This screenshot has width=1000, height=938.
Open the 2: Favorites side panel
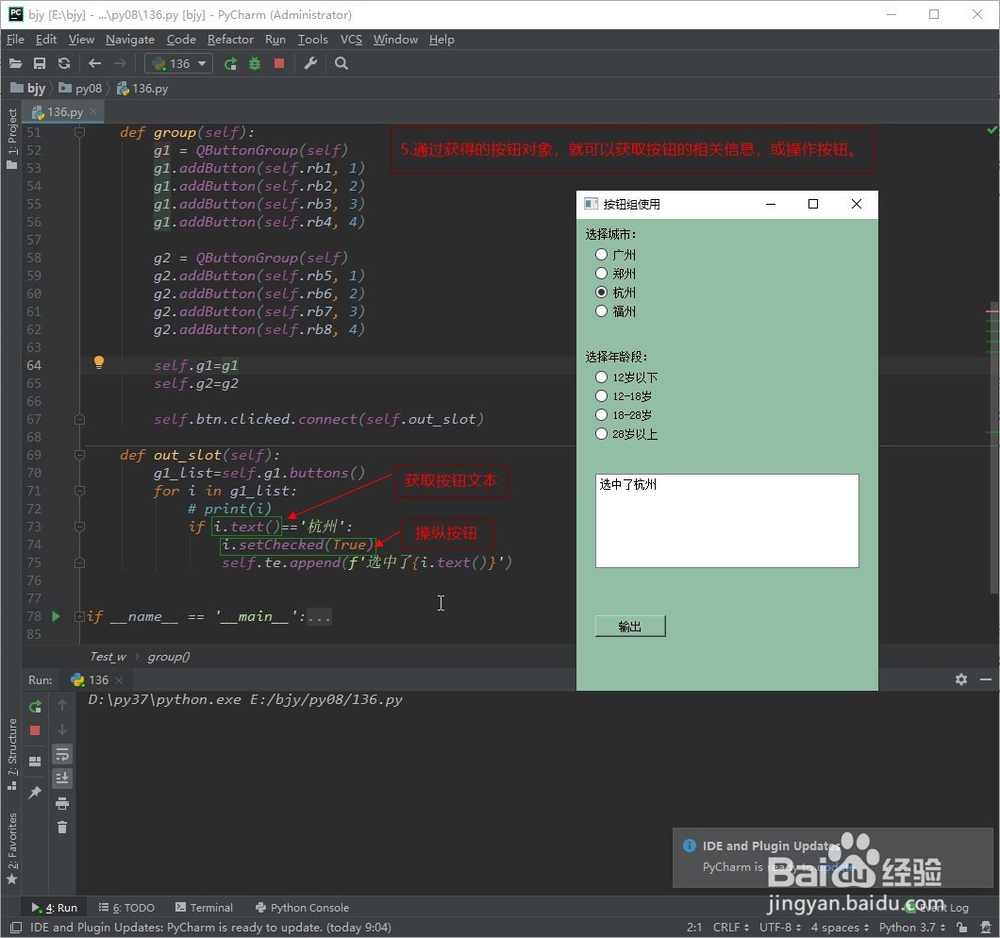[11, 848]
